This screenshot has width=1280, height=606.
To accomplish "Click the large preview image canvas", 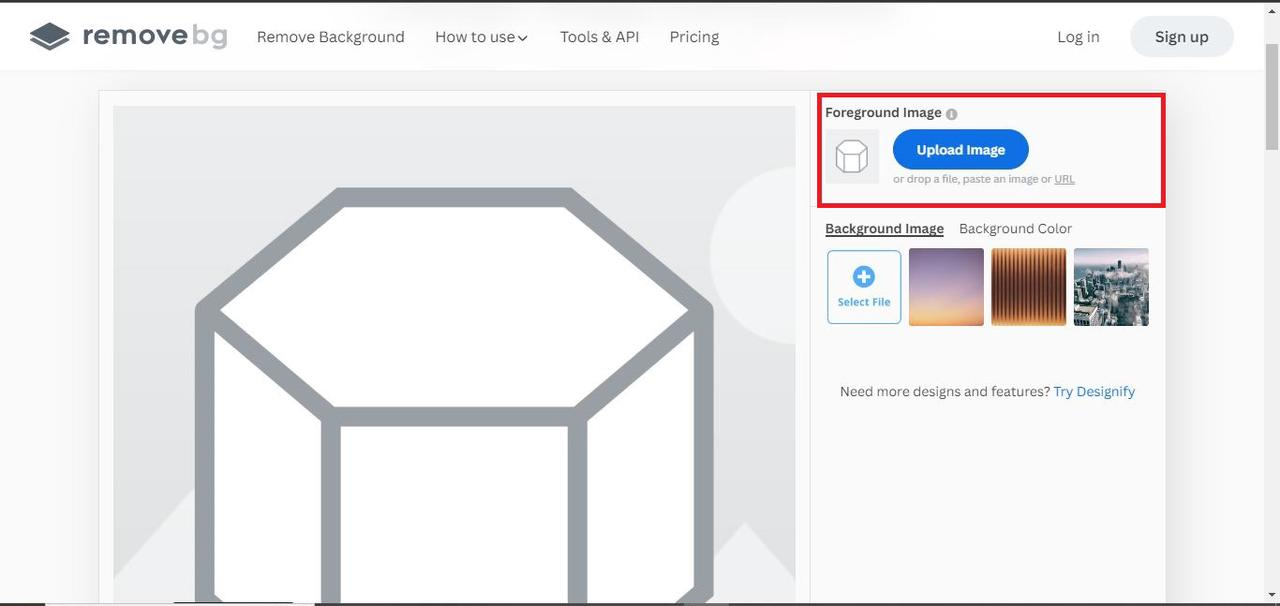I will 454,355.
